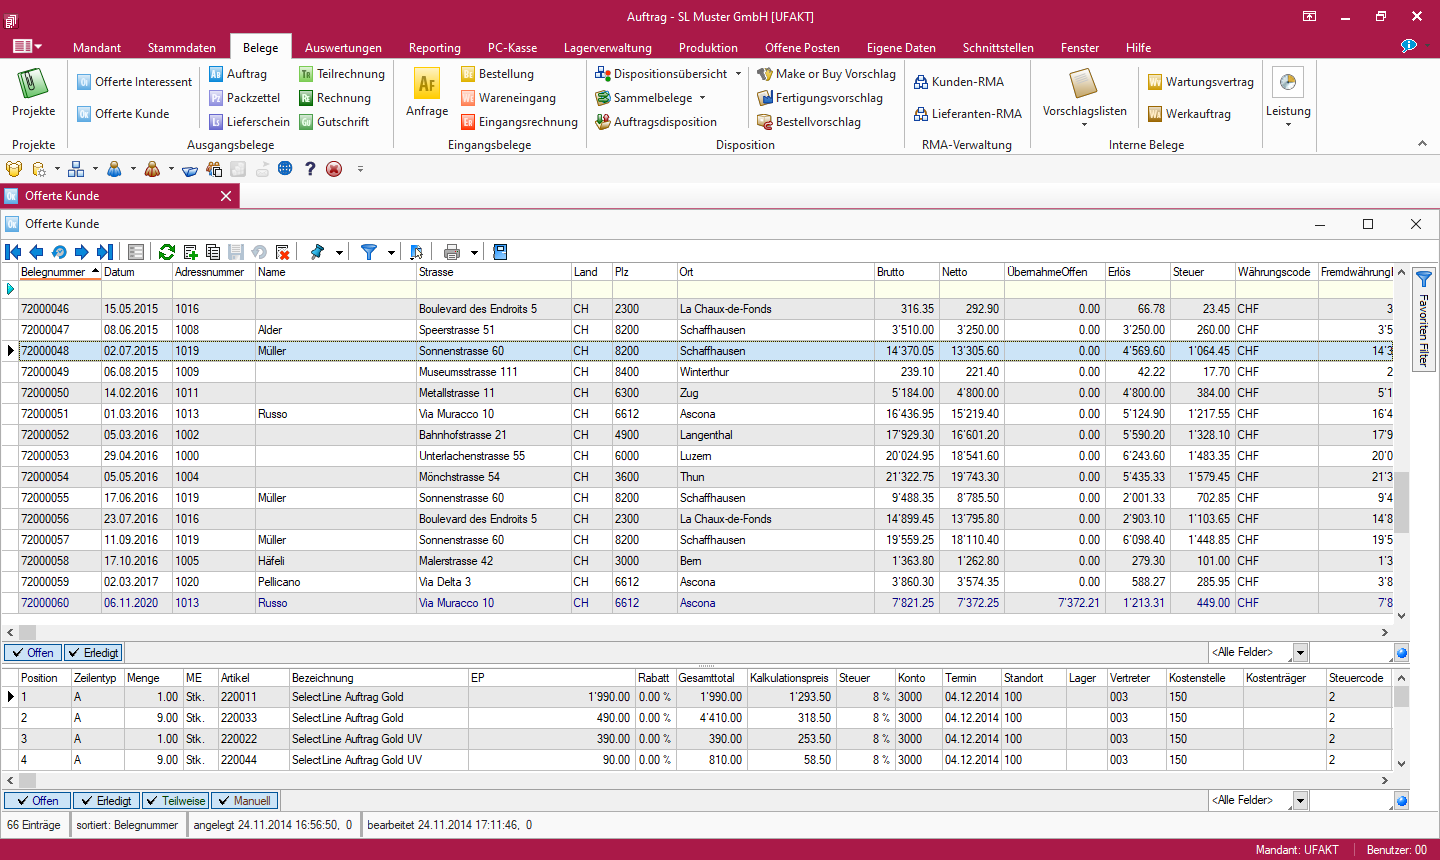Click the Bezeichnung column header in positions table
The image size is (1440, 860).
(x=378, y=678)
